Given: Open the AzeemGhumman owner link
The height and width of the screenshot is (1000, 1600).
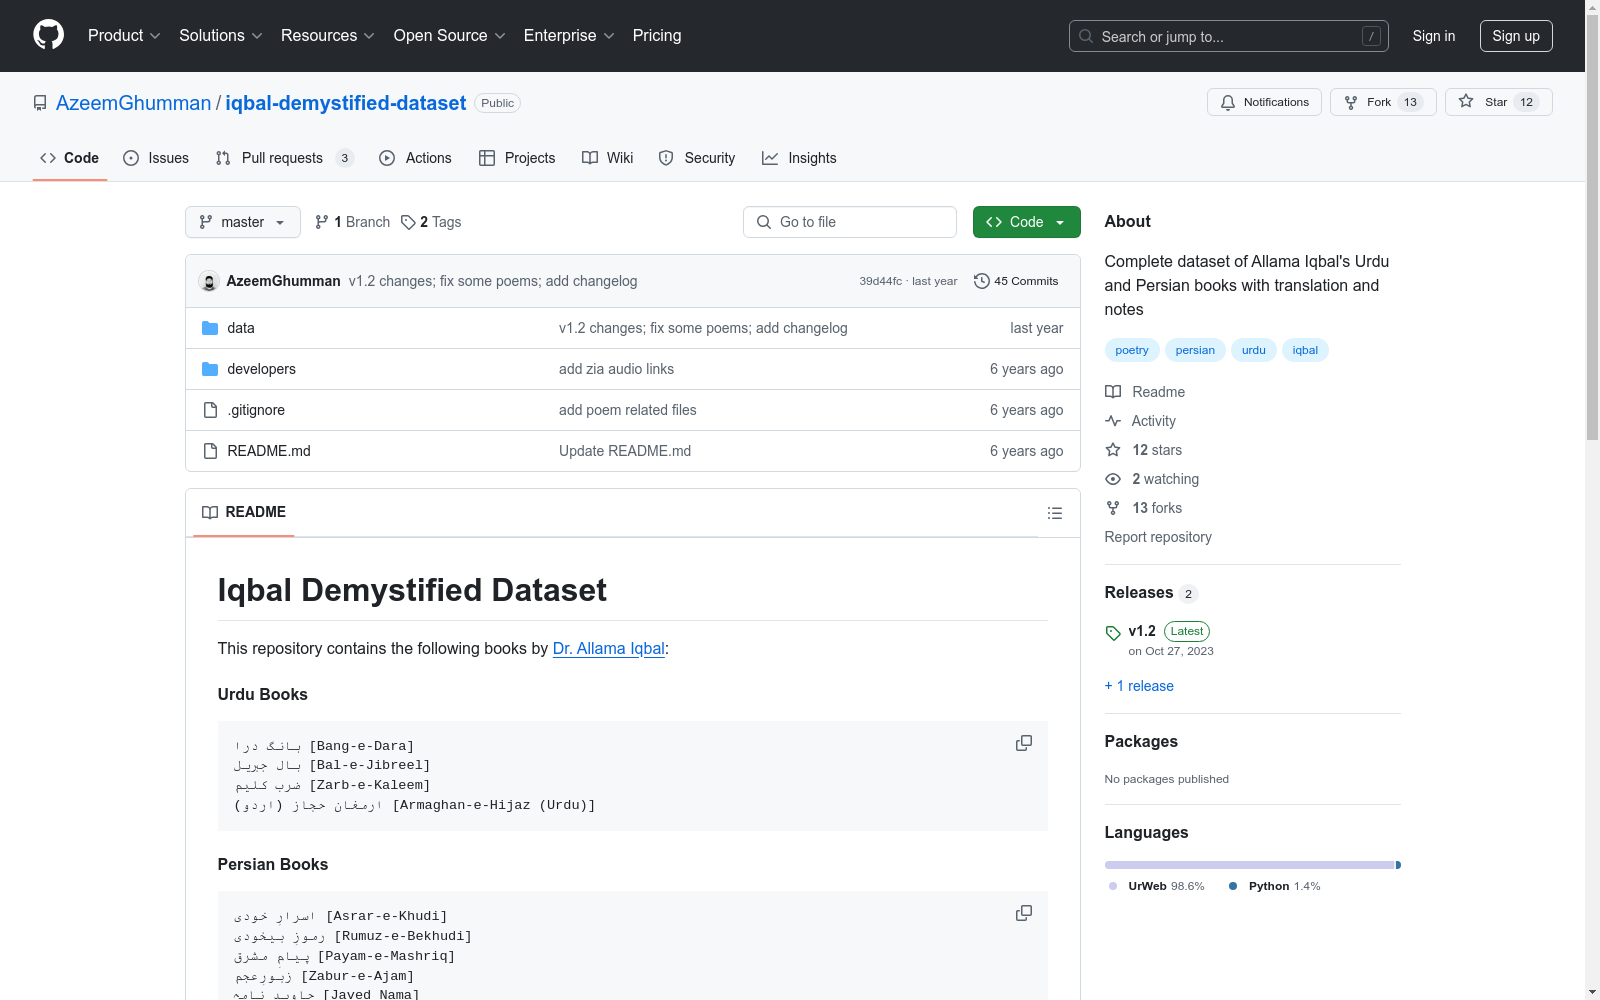Looking at the screenshot, I should [x=133, y=103].
